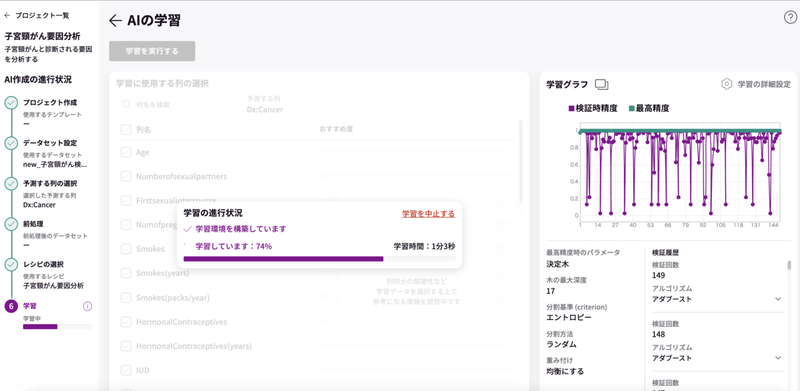This screenshot has width=800, height=391.
Task: Click the gear icon for 学習の詳細設定
Action: 727,84
